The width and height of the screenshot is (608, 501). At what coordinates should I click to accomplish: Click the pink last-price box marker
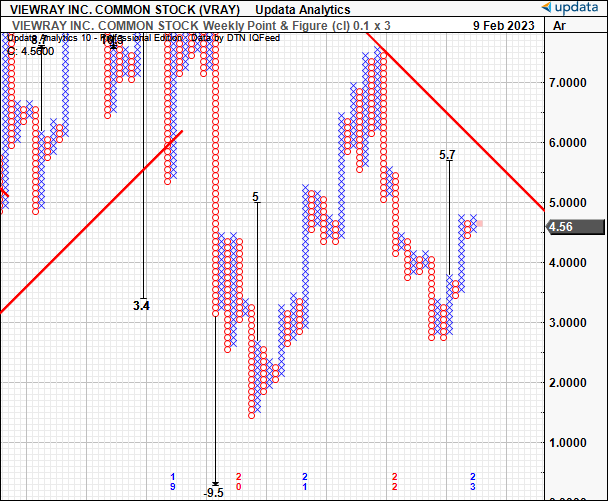coord(480,224)
